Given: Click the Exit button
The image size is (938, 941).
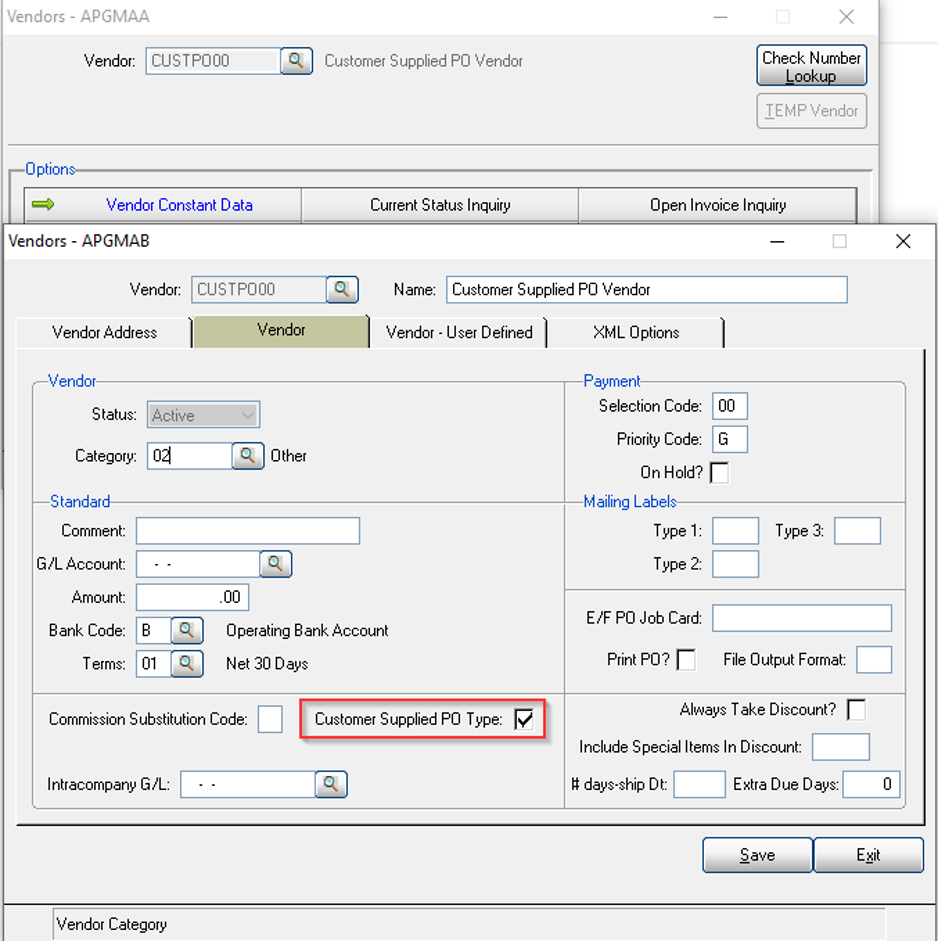Looking at the screenshot, I should (868, 855).
